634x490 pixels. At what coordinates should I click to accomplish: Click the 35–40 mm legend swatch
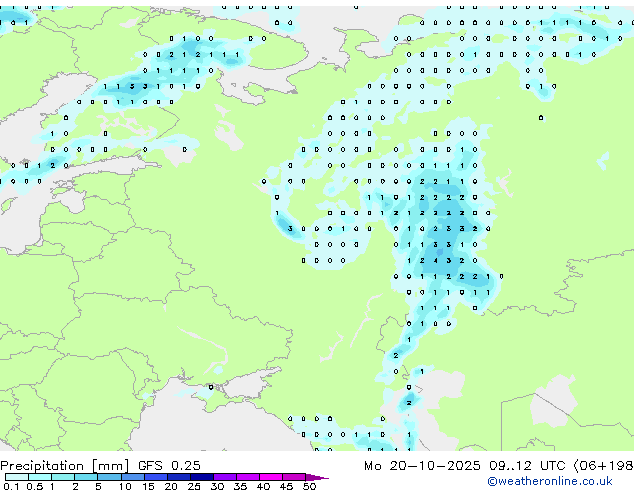pyautogui.click(x=247, y=477)
